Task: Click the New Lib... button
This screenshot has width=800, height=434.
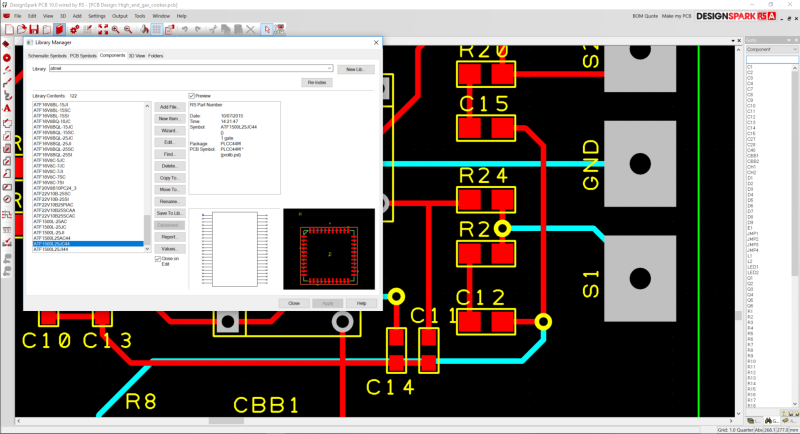Action: click(356, 69)
